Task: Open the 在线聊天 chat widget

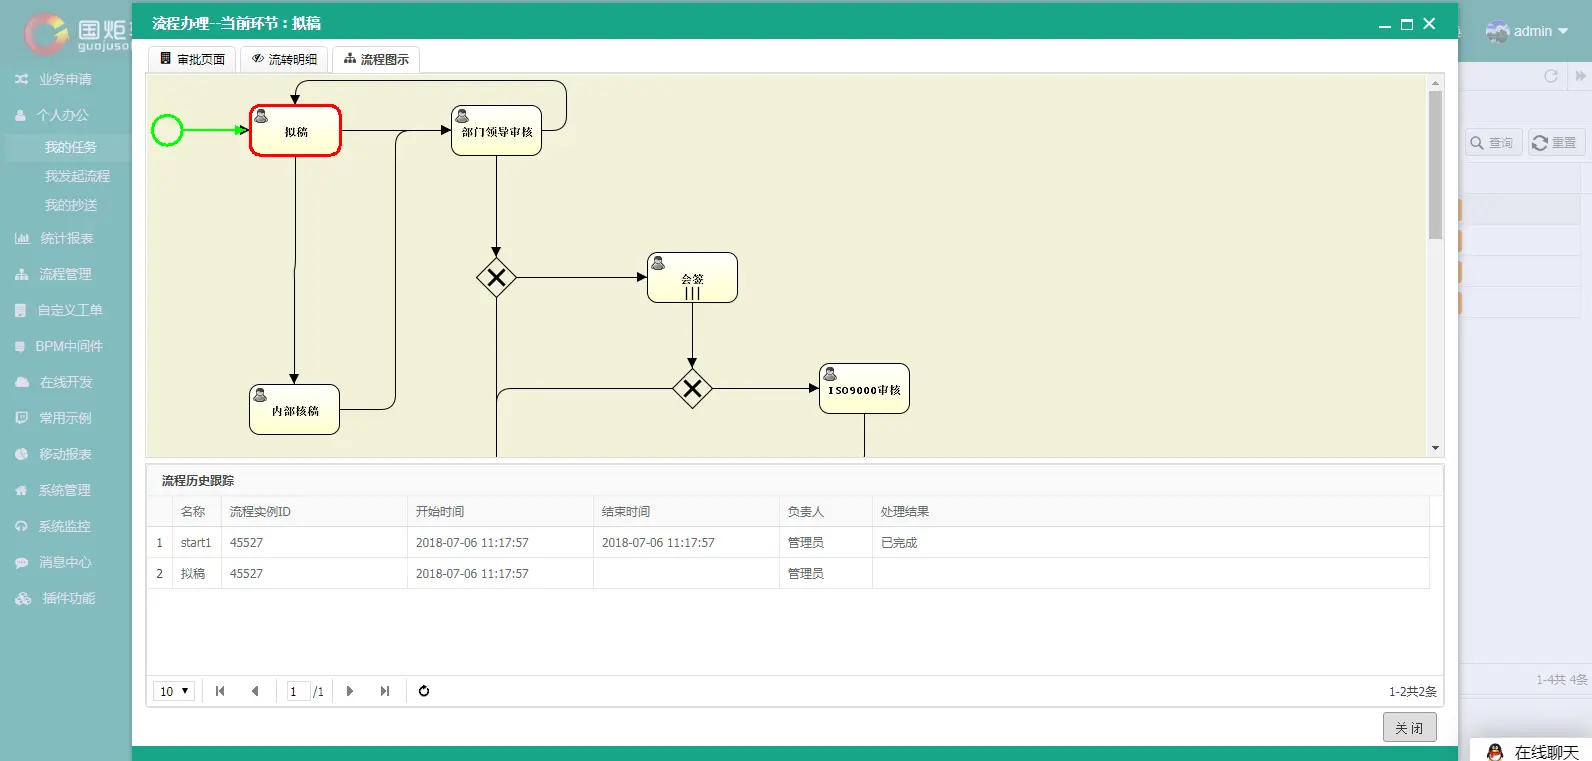Action: point(1532,751)
